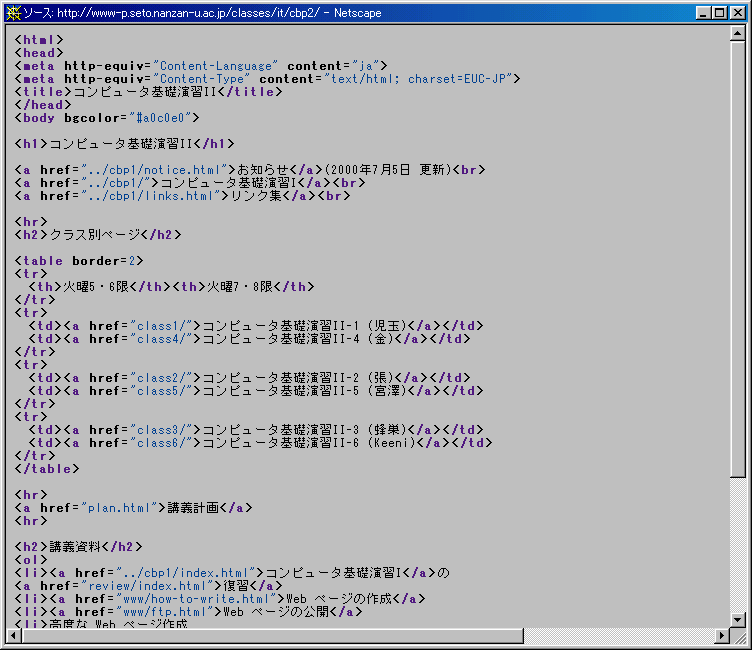Click the "class6/" href value
Viewport: 752px width, 650px height.
[x=161, y=442]
